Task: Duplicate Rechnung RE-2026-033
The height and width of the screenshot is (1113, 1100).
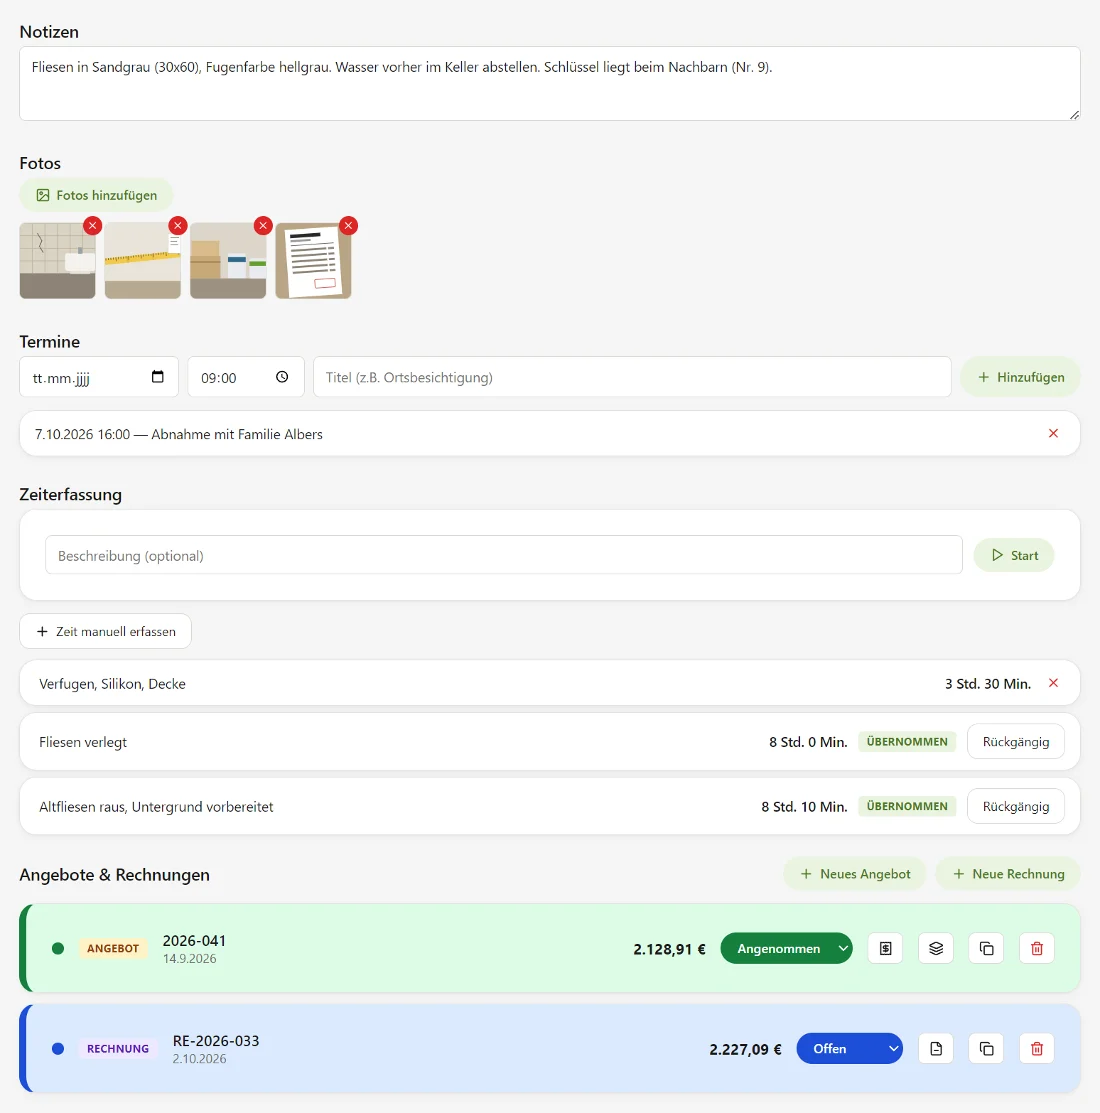Action: coord(986,1048)
